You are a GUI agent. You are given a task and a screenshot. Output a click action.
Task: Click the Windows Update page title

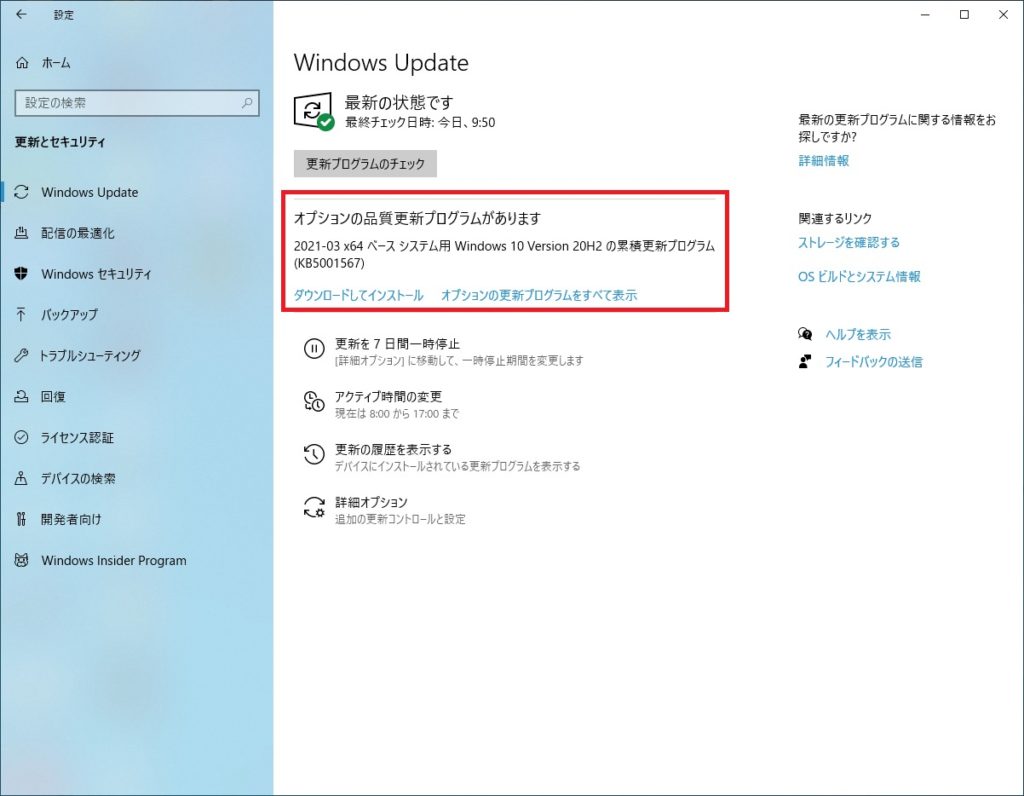[x=381, y=63]
